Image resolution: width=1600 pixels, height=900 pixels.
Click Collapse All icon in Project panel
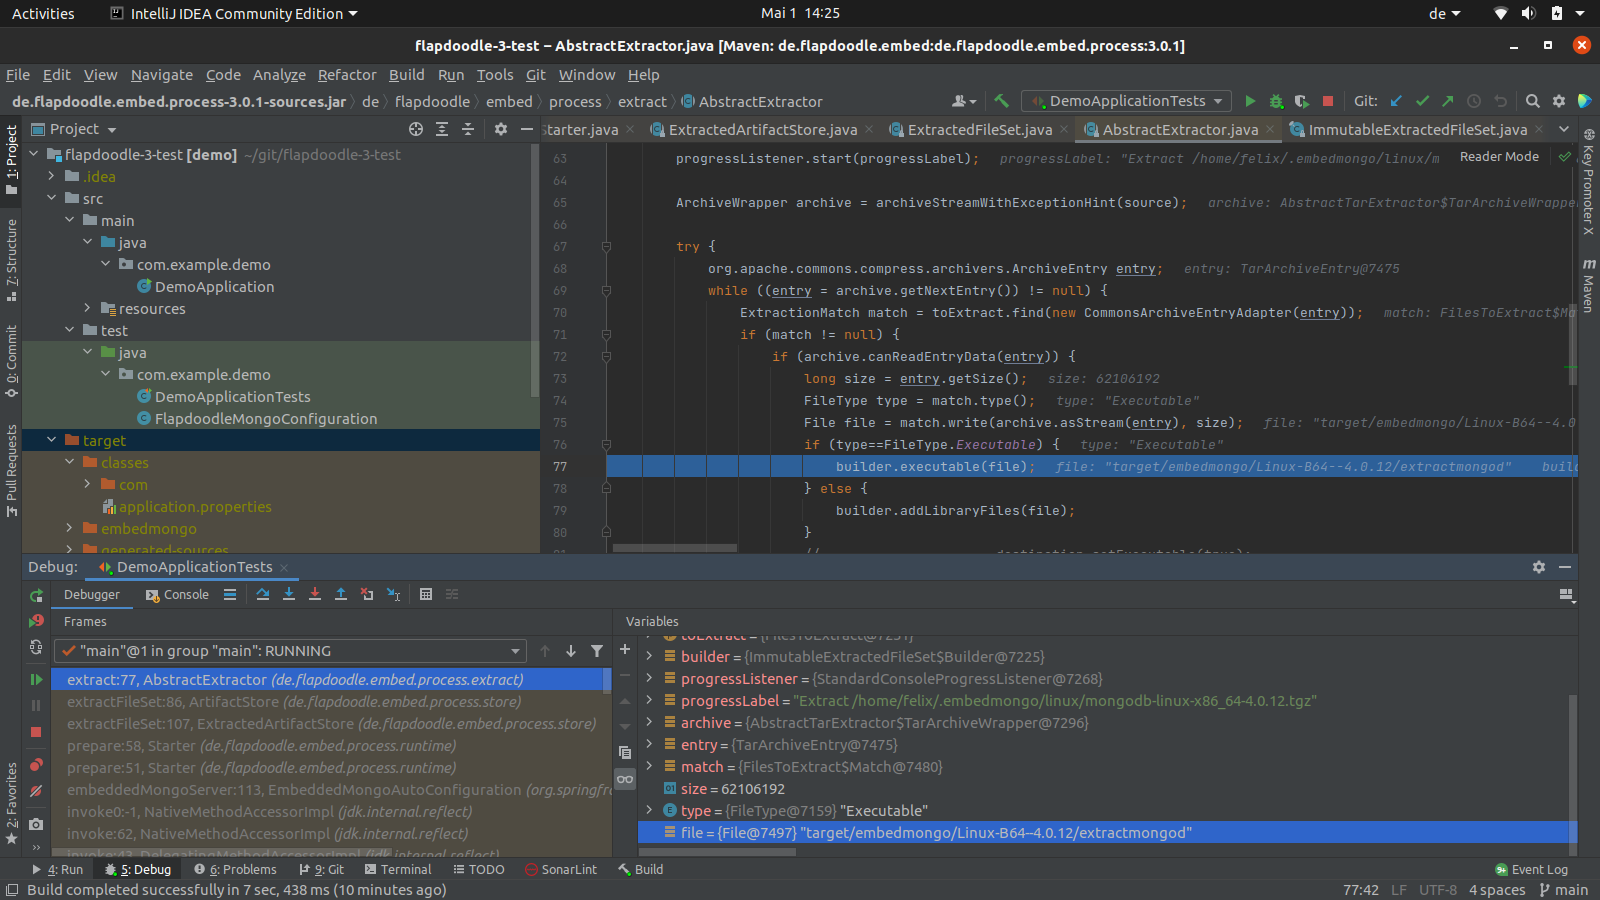coord(468,129)
